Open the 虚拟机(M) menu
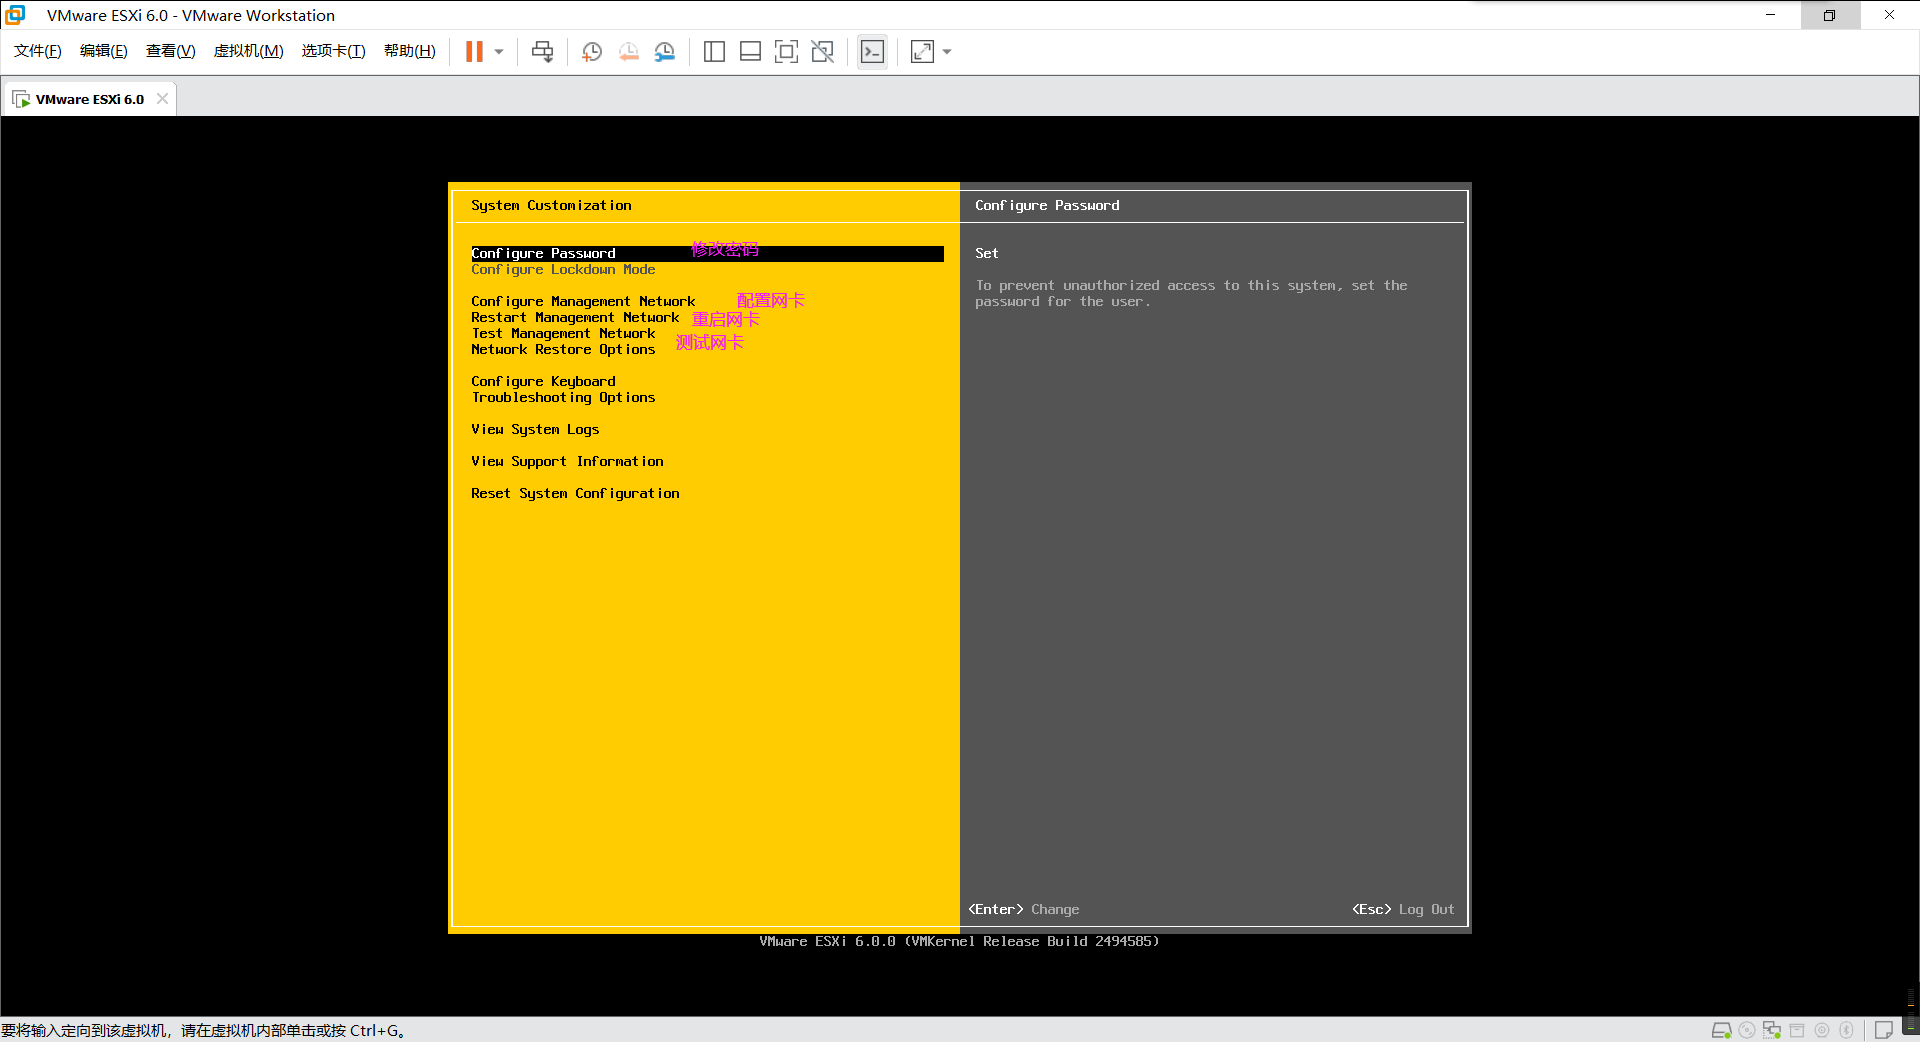The height and width of the screenshot is (1042, 1920). click(249, 51)
